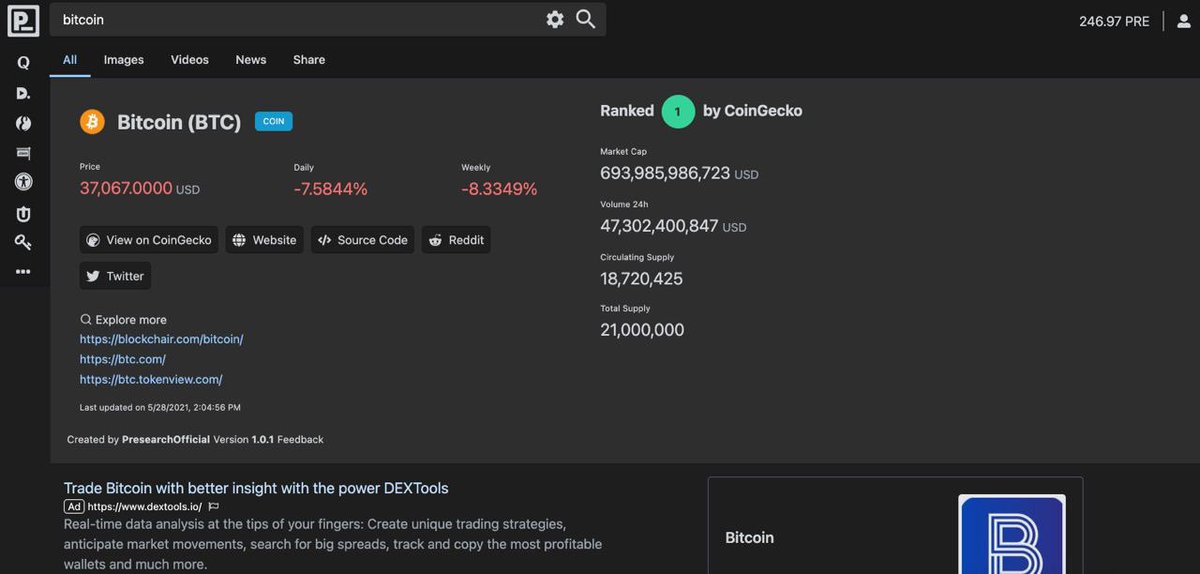Screen dimensions: 1200x574
Task: Click circulating supply 18,720,425
Action: pyautogui.click(x=641, y=278)
